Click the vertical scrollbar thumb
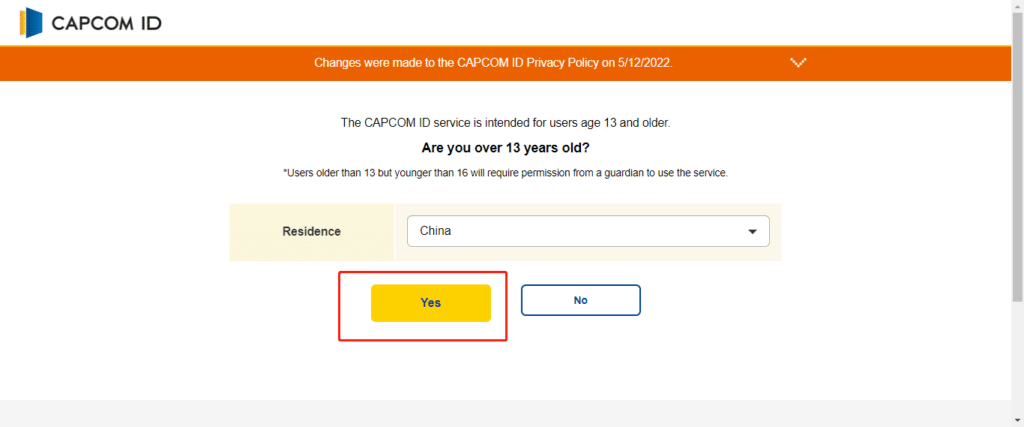The width and height of the screenshot is (1024, 427). [1017, 157]
